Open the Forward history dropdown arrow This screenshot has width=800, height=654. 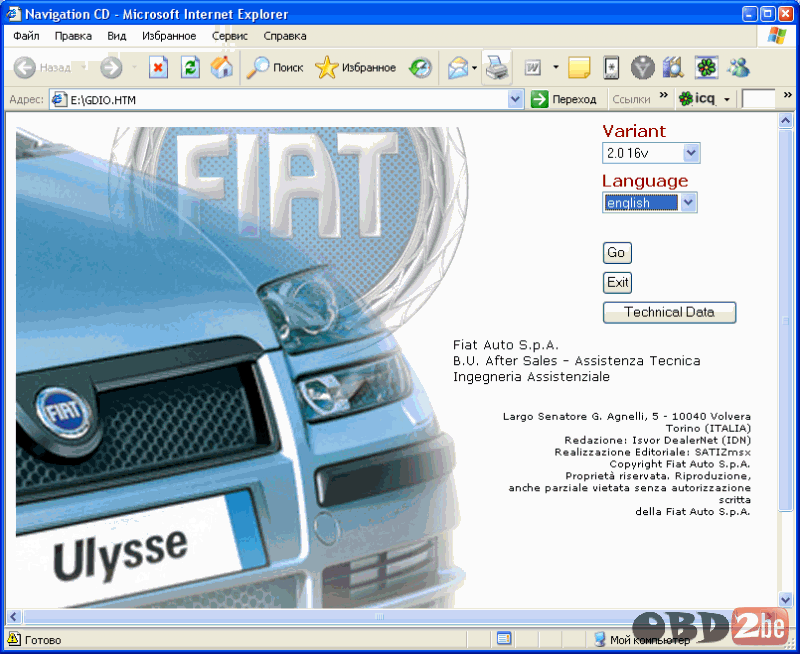click(134, 67)
